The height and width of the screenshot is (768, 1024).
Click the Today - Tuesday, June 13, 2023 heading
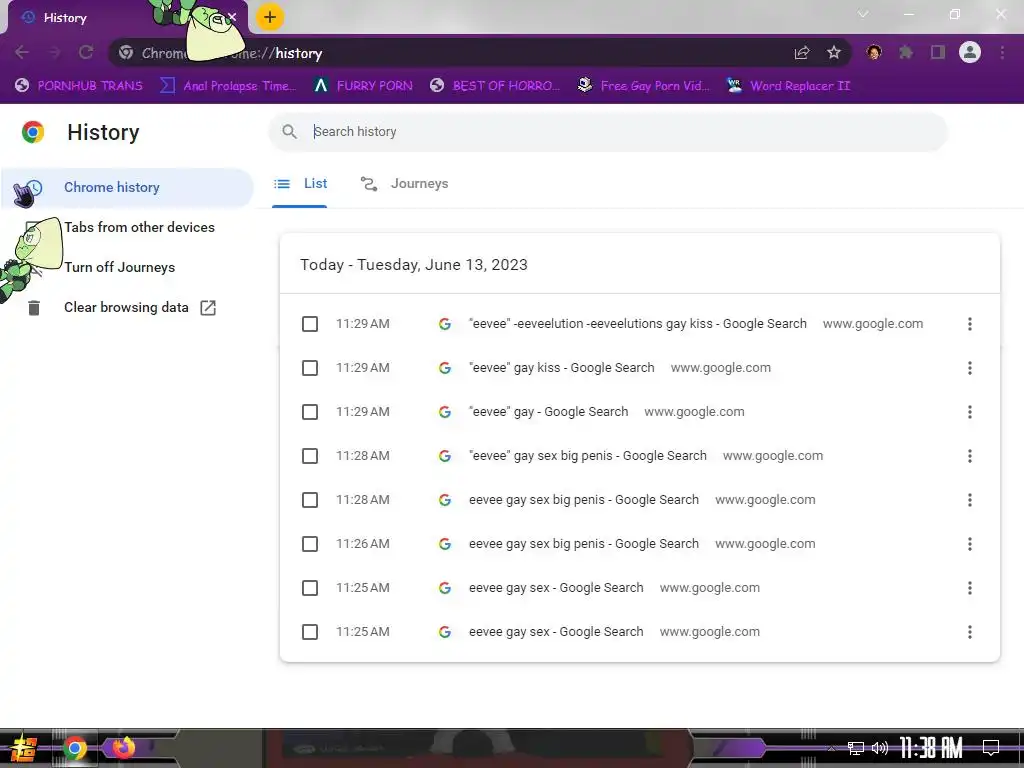coord(414,265)
